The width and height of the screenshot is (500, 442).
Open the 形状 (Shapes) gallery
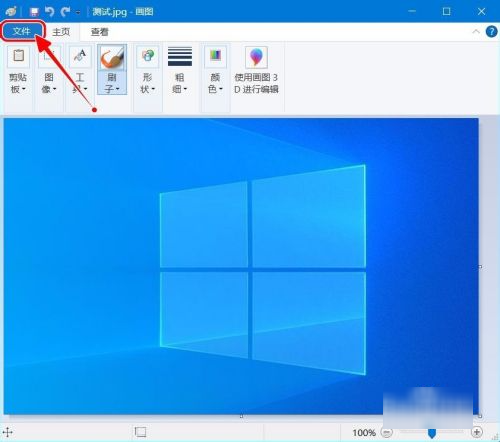[x=148, y=70]
